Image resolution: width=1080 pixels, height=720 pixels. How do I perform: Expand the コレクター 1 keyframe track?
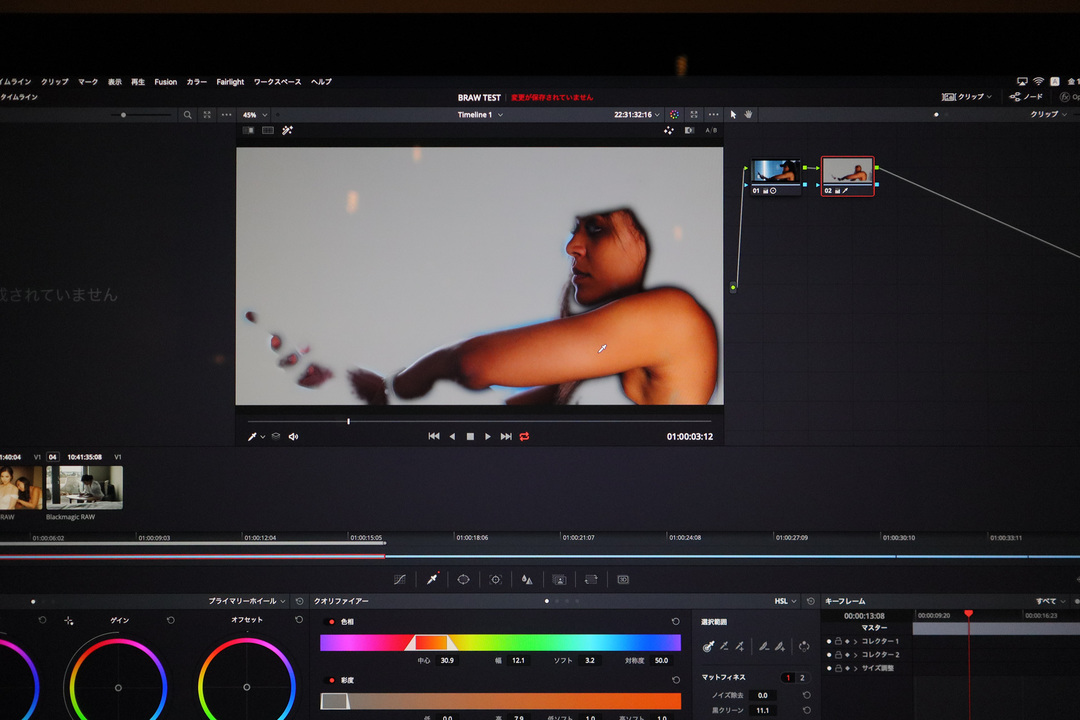(855, 641)
